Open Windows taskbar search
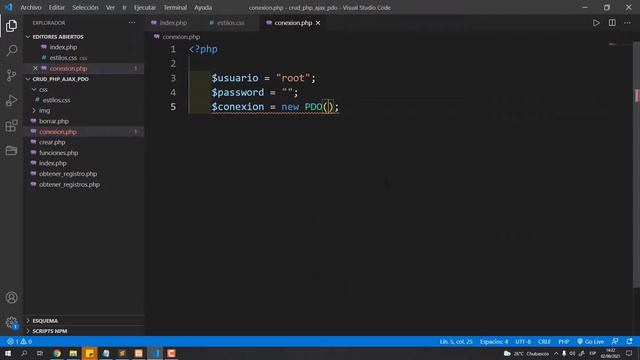 pyautogui.click(x=24, y=353)
